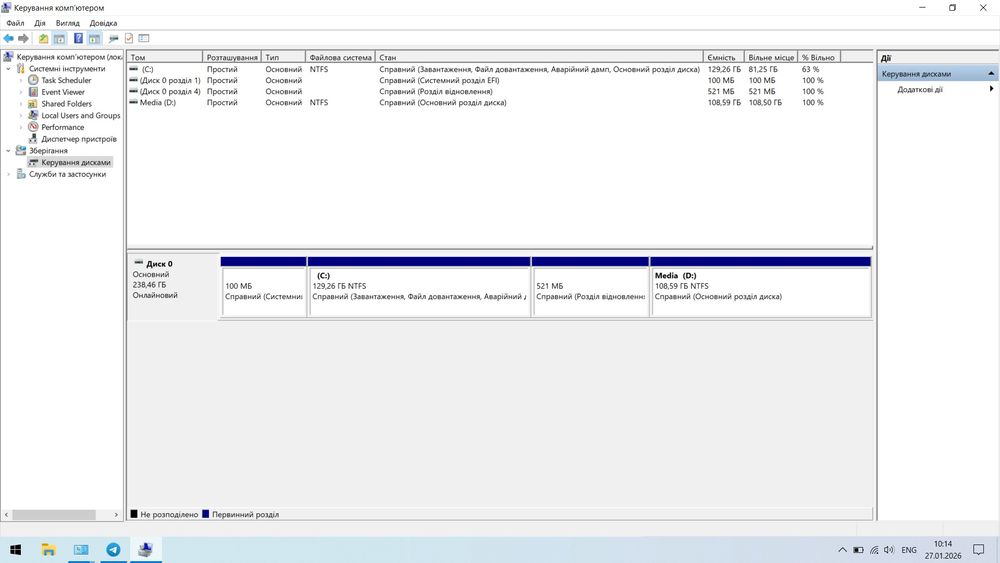
Task: Click the monitor app icon on taskbar
Action: (81, 550)
